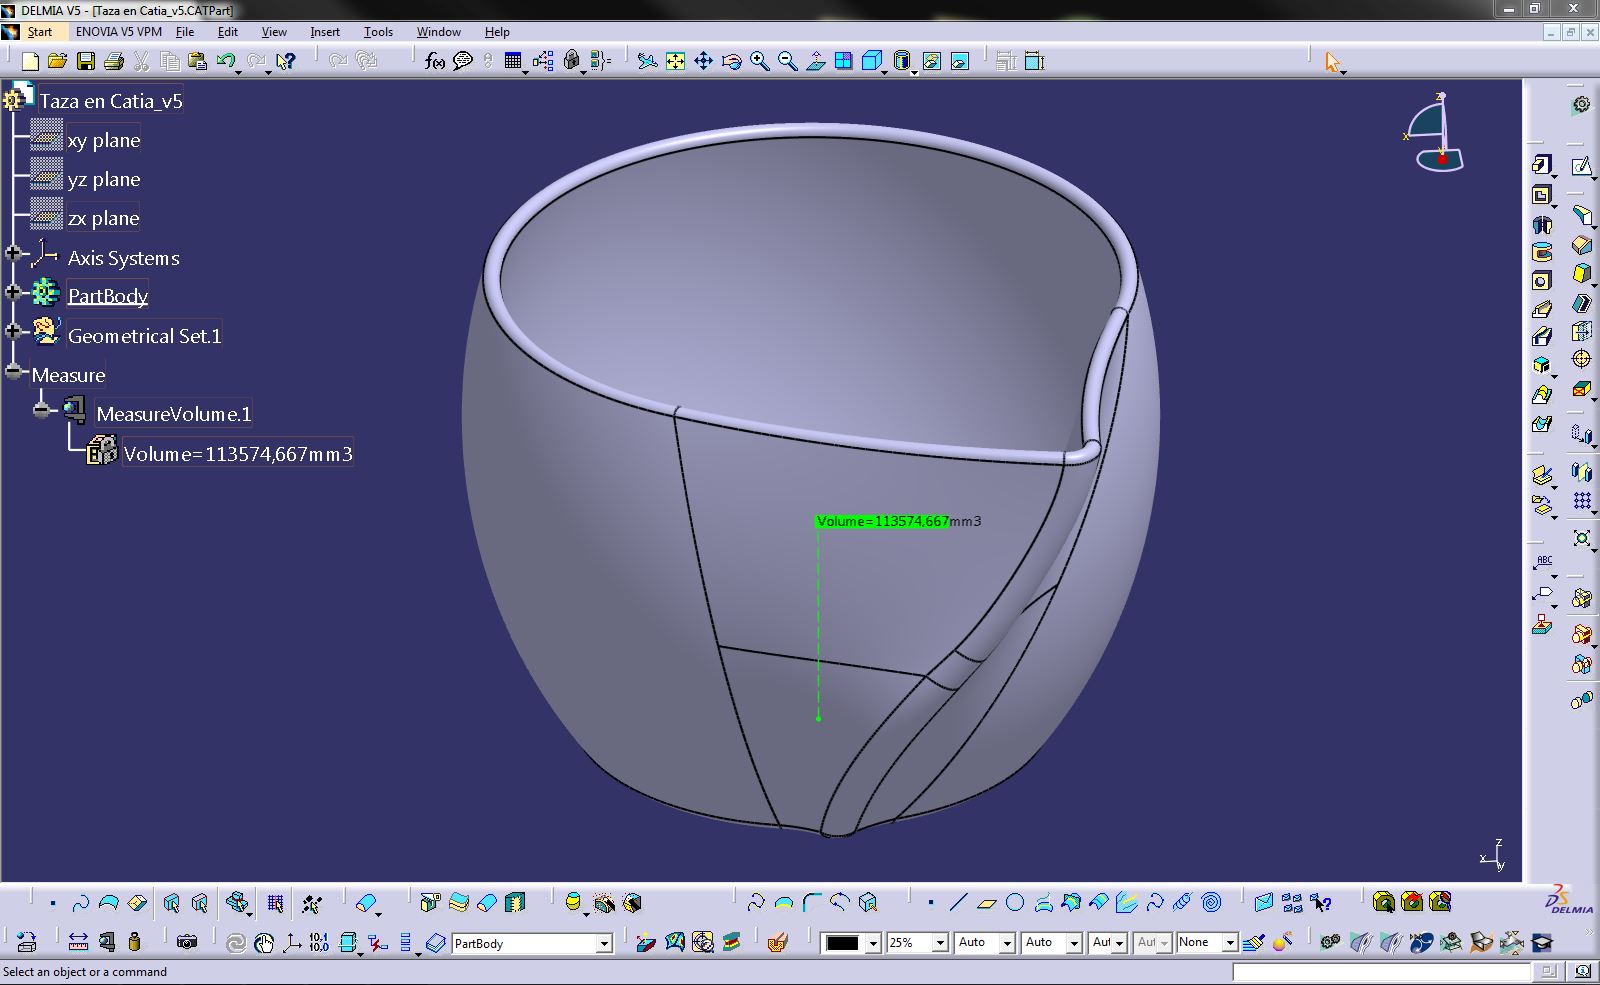Select xy plane in the tree
This screenshot has width=1600, height=985.
click(104, 140)
